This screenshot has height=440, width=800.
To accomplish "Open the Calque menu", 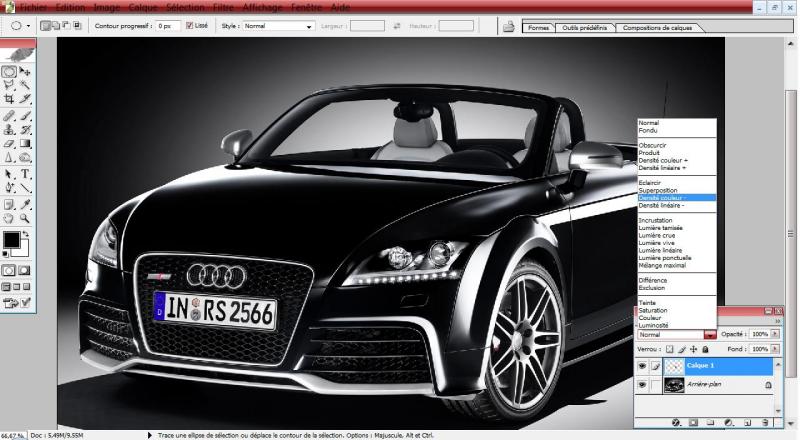I will pyautogui.click(x=143, y=8).
